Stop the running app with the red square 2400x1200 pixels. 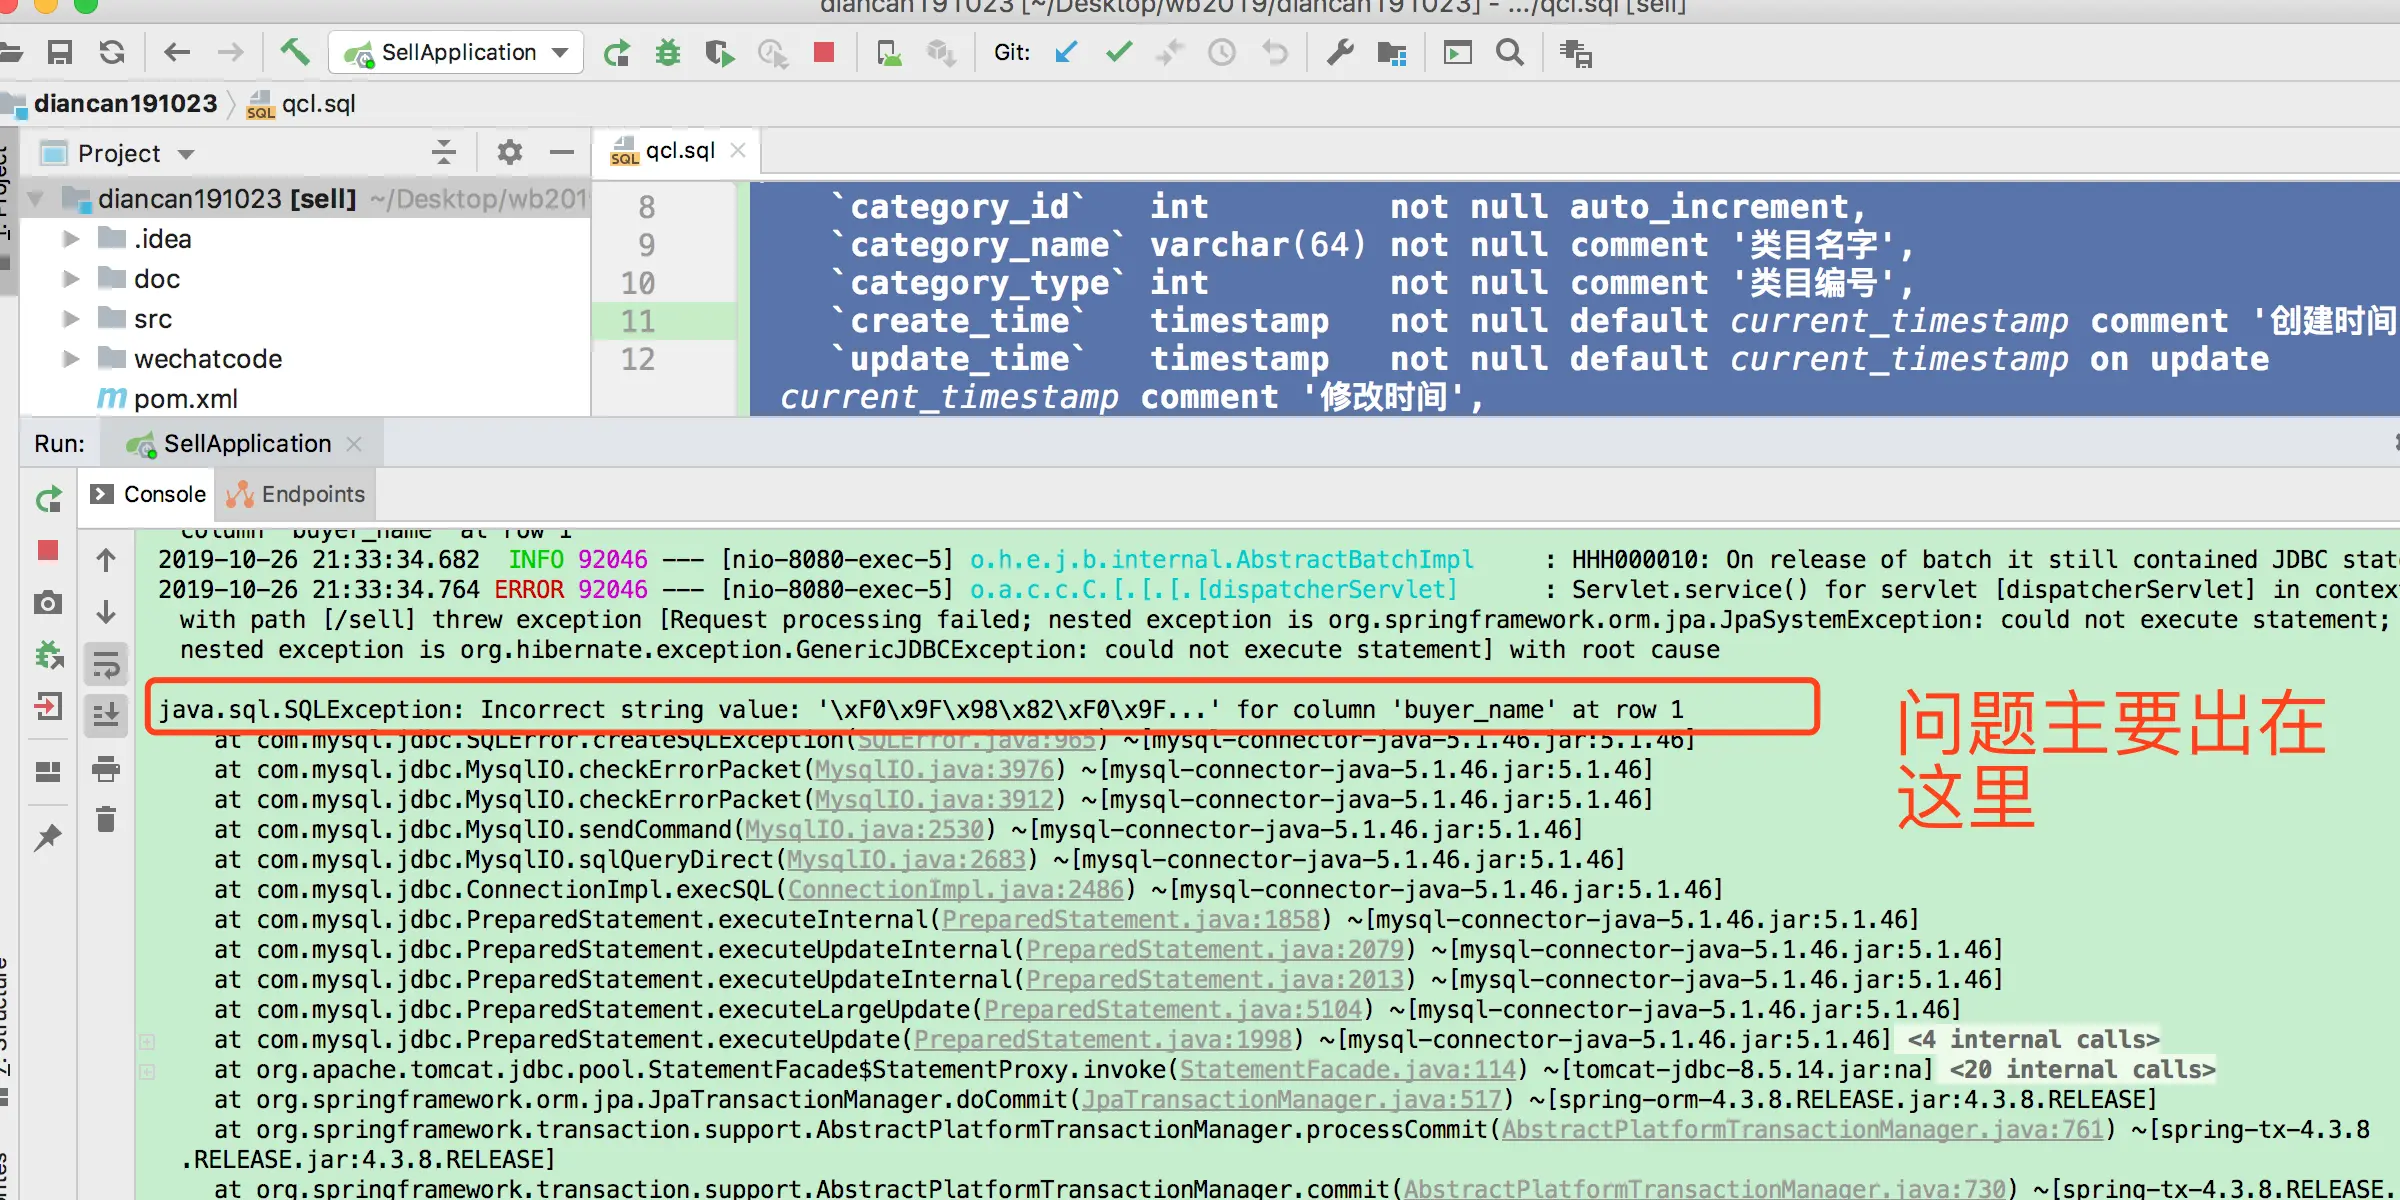click(824, 52)
